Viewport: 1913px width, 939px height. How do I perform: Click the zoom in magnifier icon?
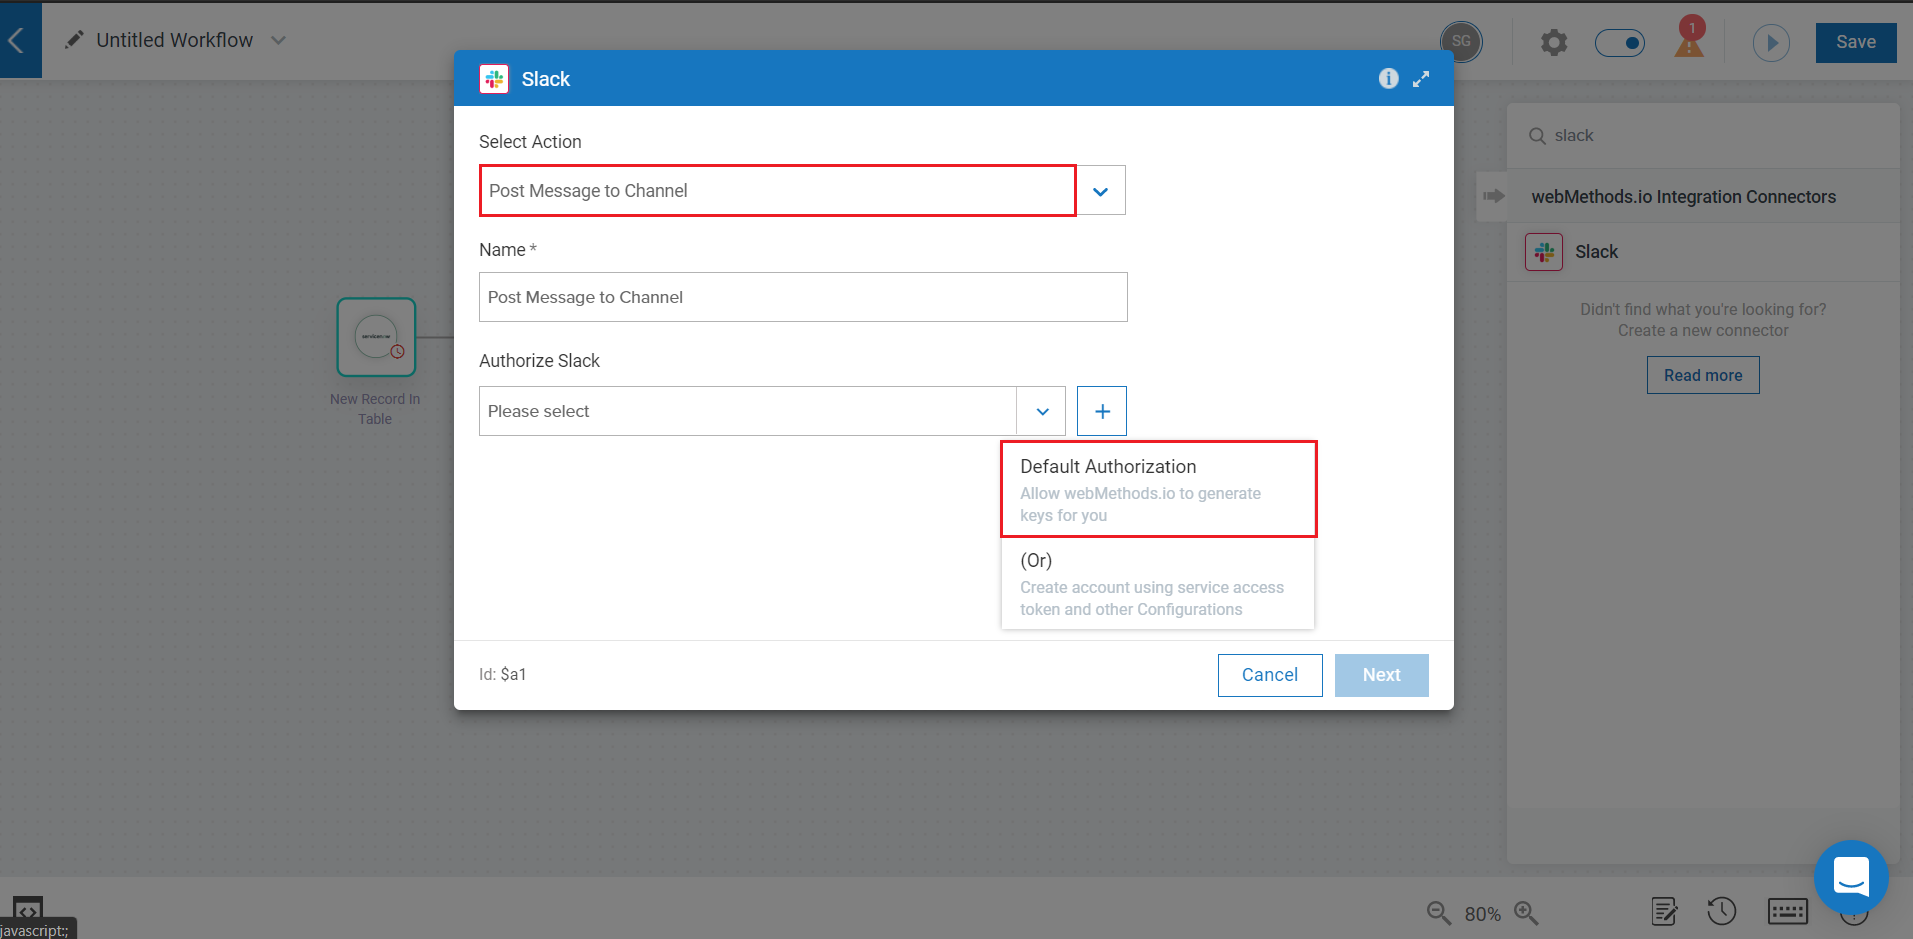pos(1526,912)
